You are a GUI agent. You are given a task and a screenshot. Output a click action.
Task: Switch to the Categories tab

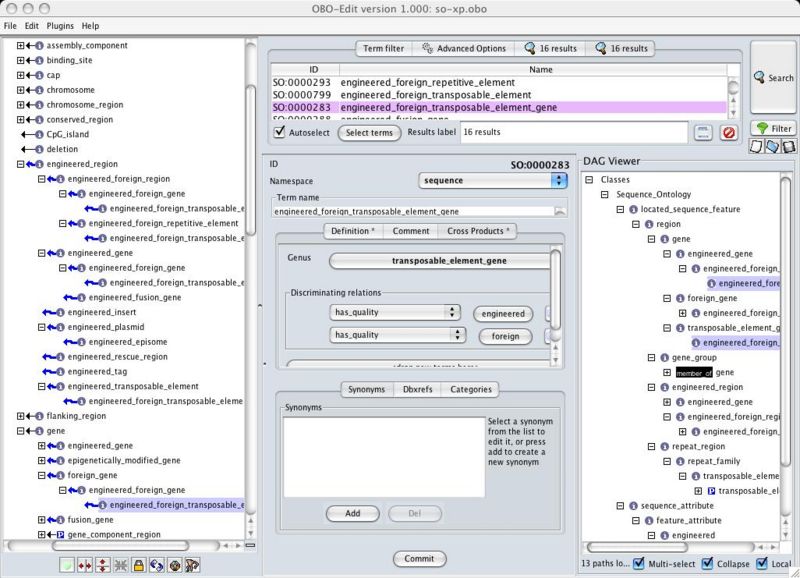click(x=471, y=389)
